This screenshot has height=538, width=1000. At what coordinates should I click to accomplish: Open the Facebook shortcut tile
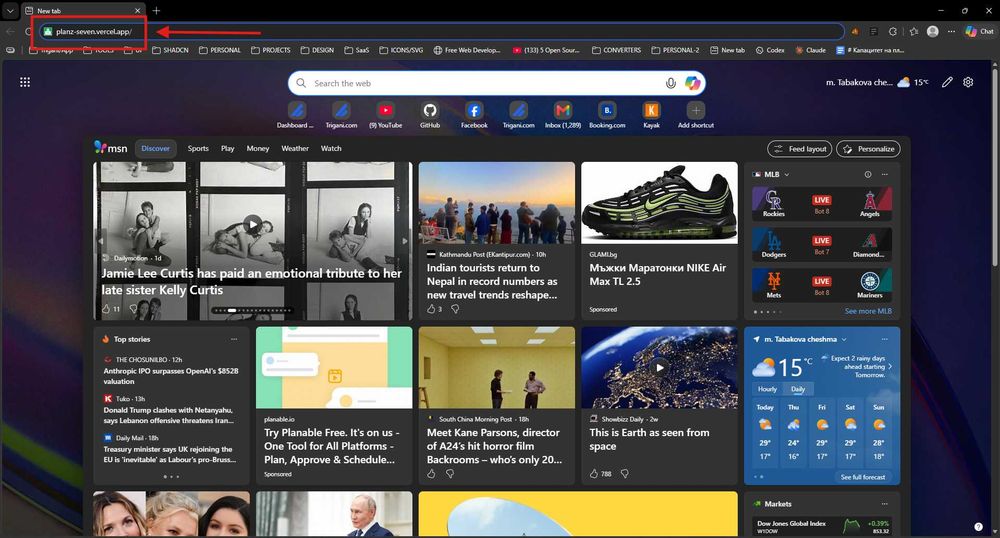tap(474, 115)
